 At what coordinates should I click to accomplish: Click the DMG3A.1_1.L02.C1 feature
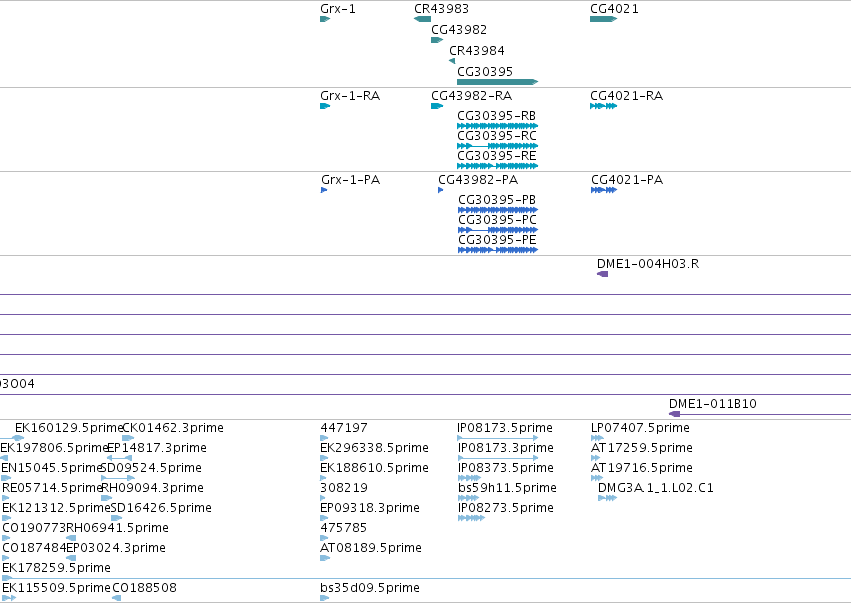(607, 498)
